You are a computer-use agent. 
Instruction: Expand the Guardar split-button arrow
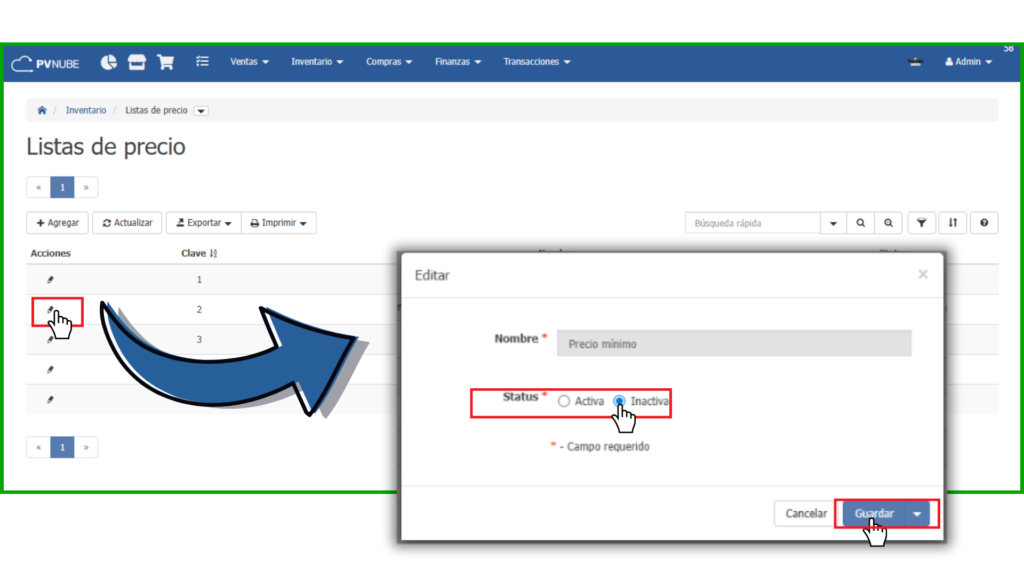pyautogui.click(x=918, y=514)
